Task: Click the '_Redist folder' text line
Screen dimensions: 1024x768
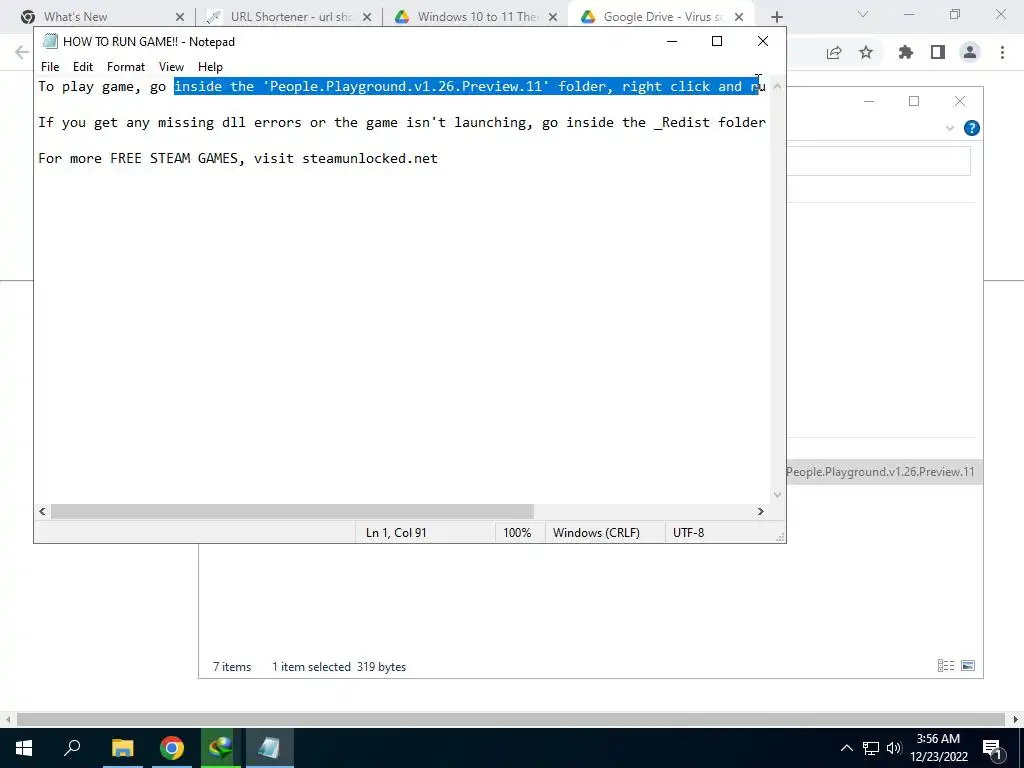Action: click(402, 122)
